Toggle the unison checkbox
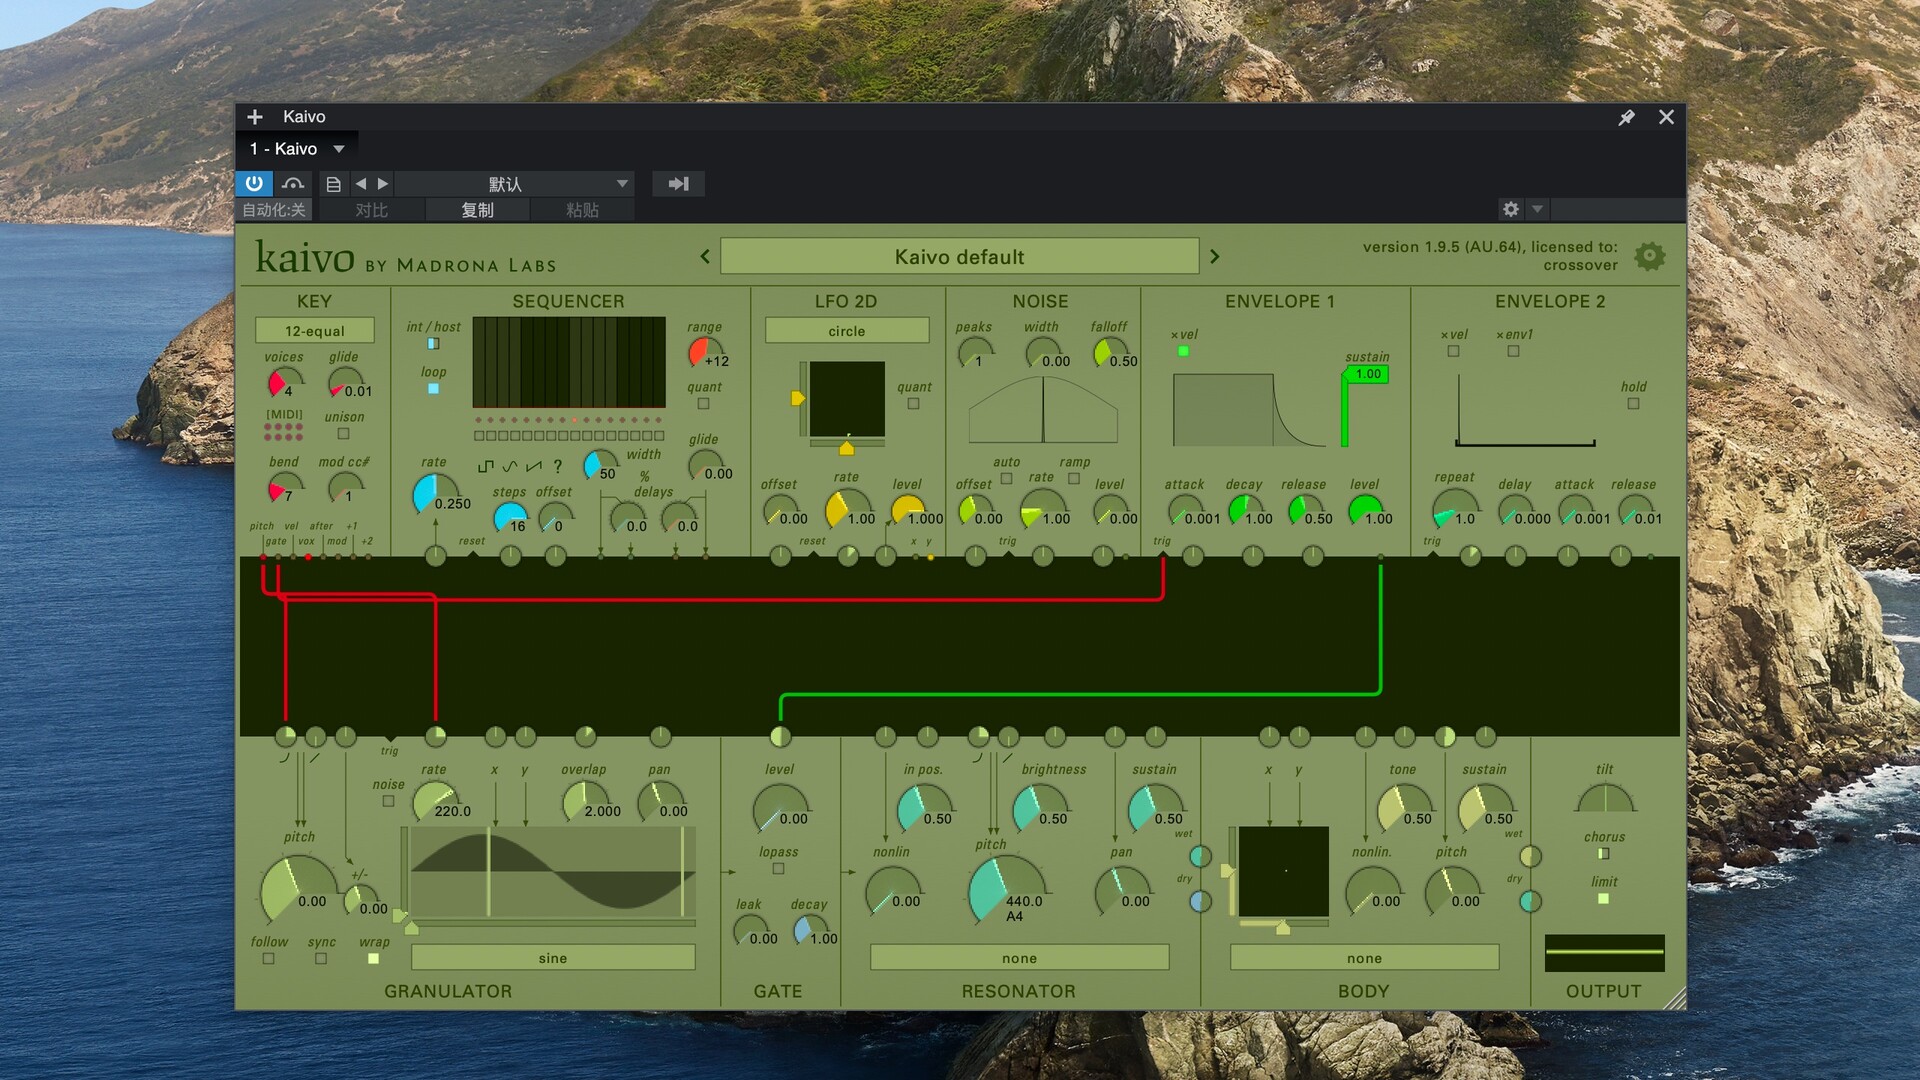This screenshot has width=1920, height=1080. 344,434
